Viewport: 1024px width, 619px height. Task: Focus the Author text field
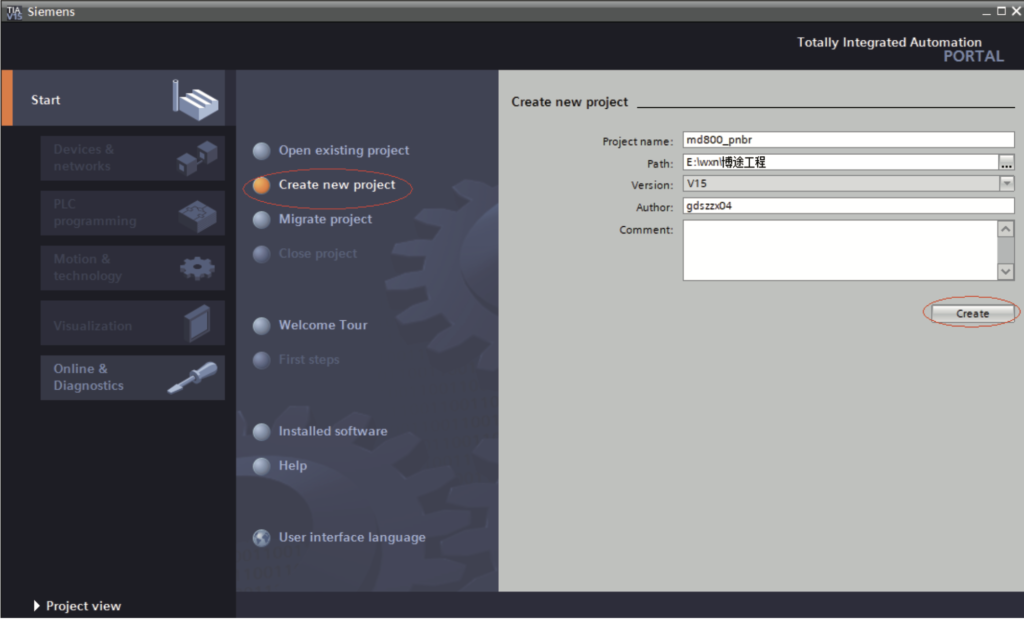pyautogui.click(x=848, y=206)
